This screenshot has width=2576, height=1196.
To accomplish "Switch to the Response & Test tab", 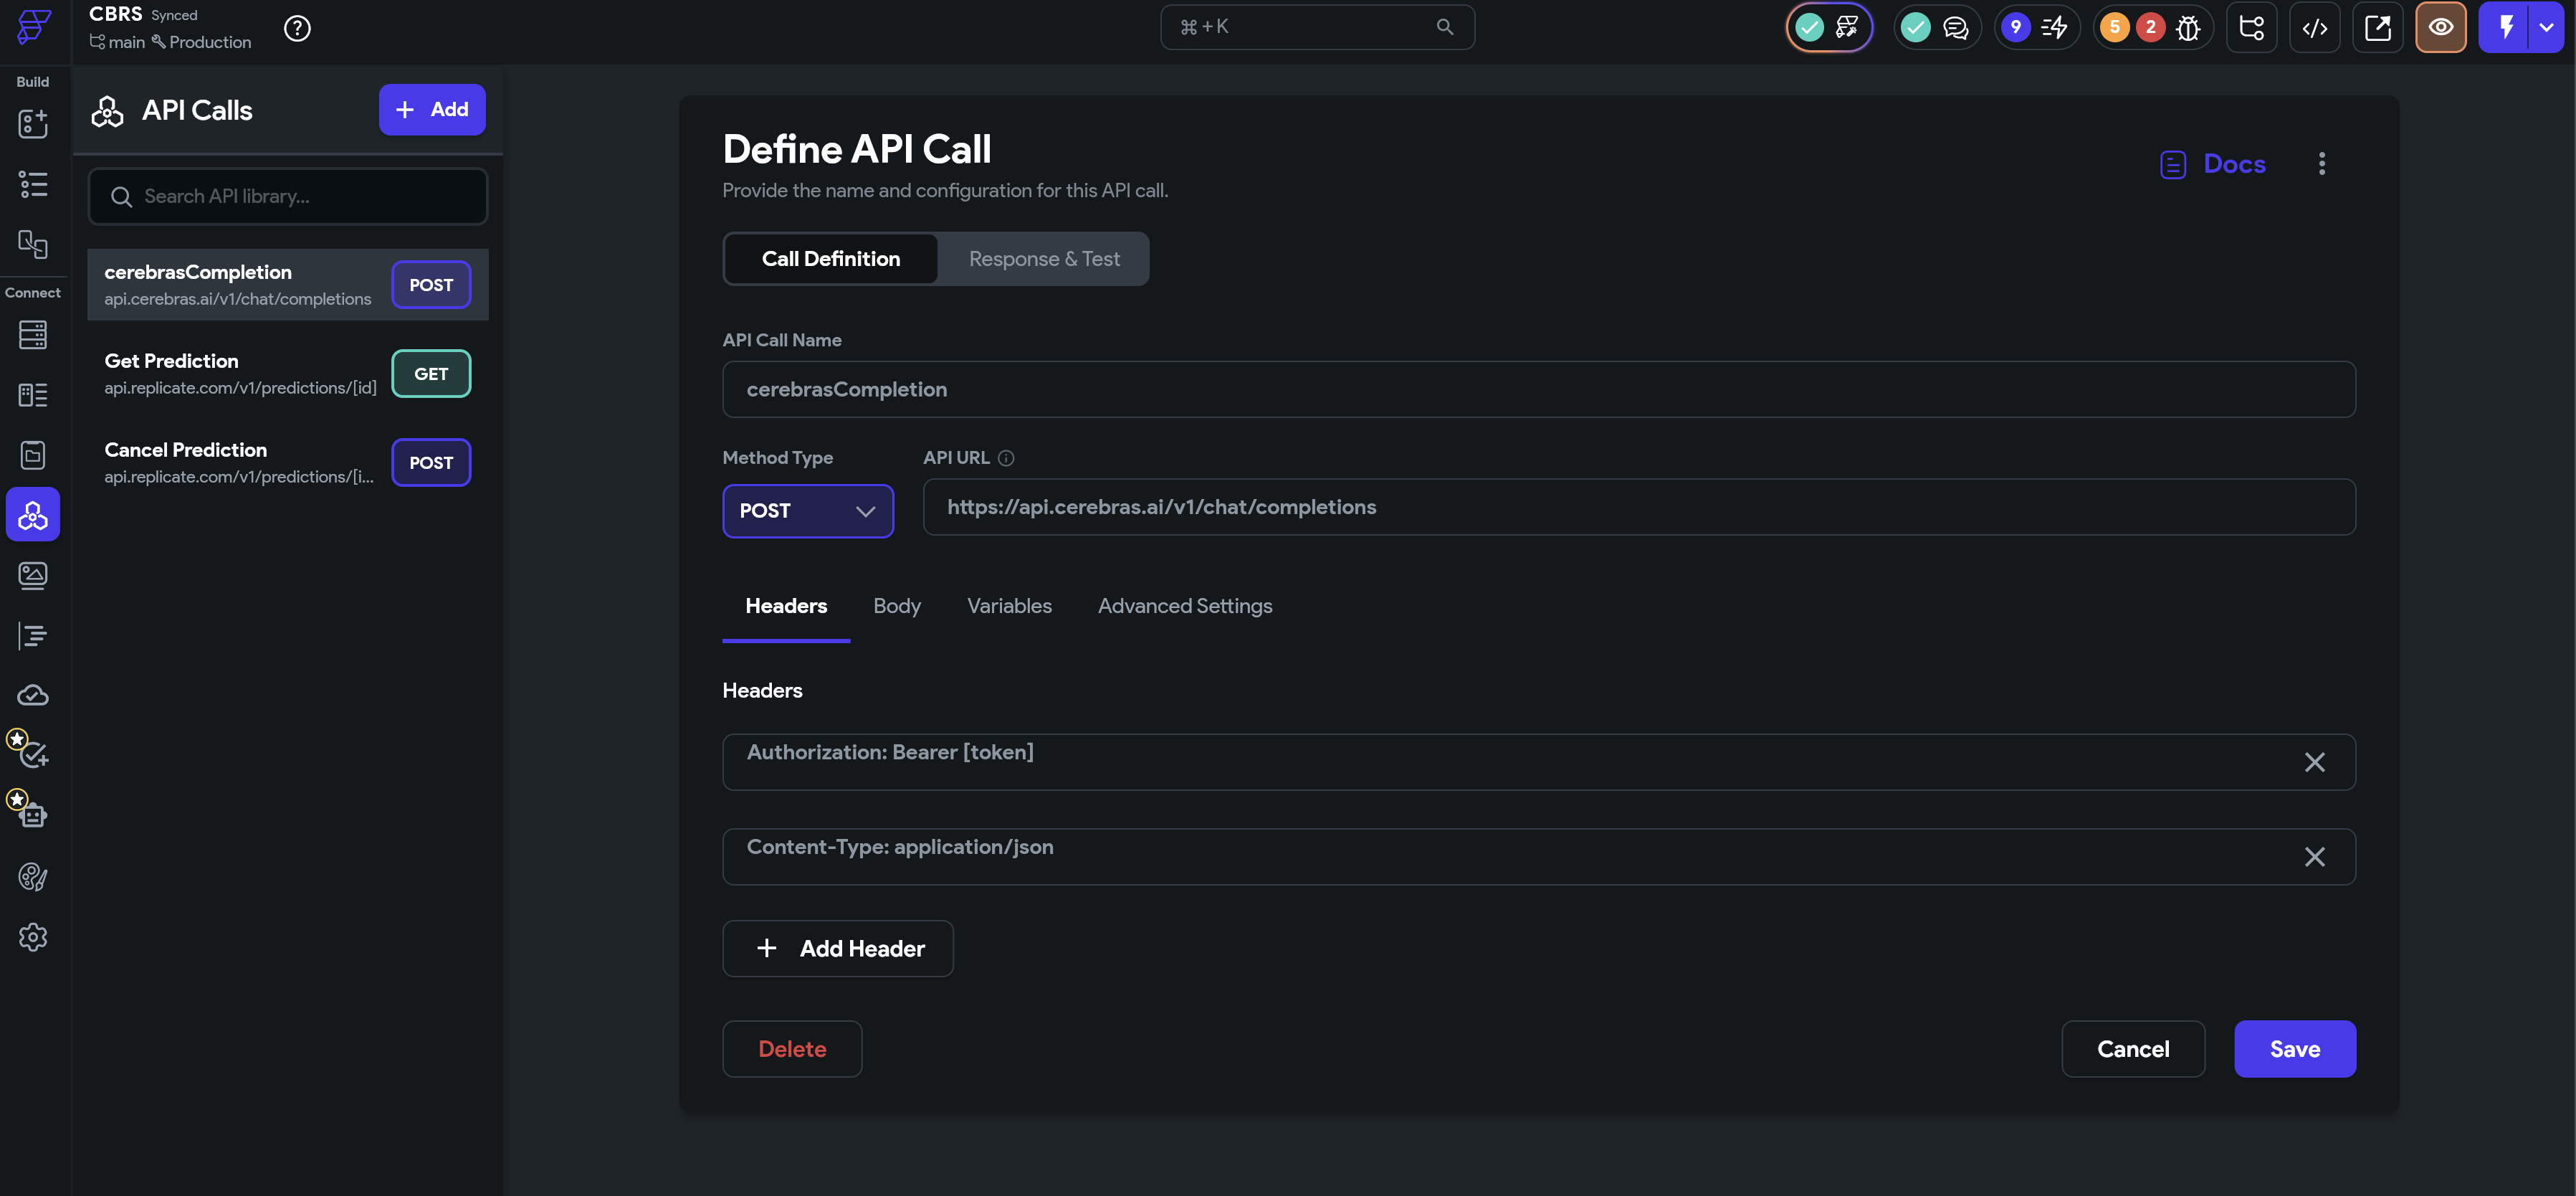I will tap(1043, 258).
